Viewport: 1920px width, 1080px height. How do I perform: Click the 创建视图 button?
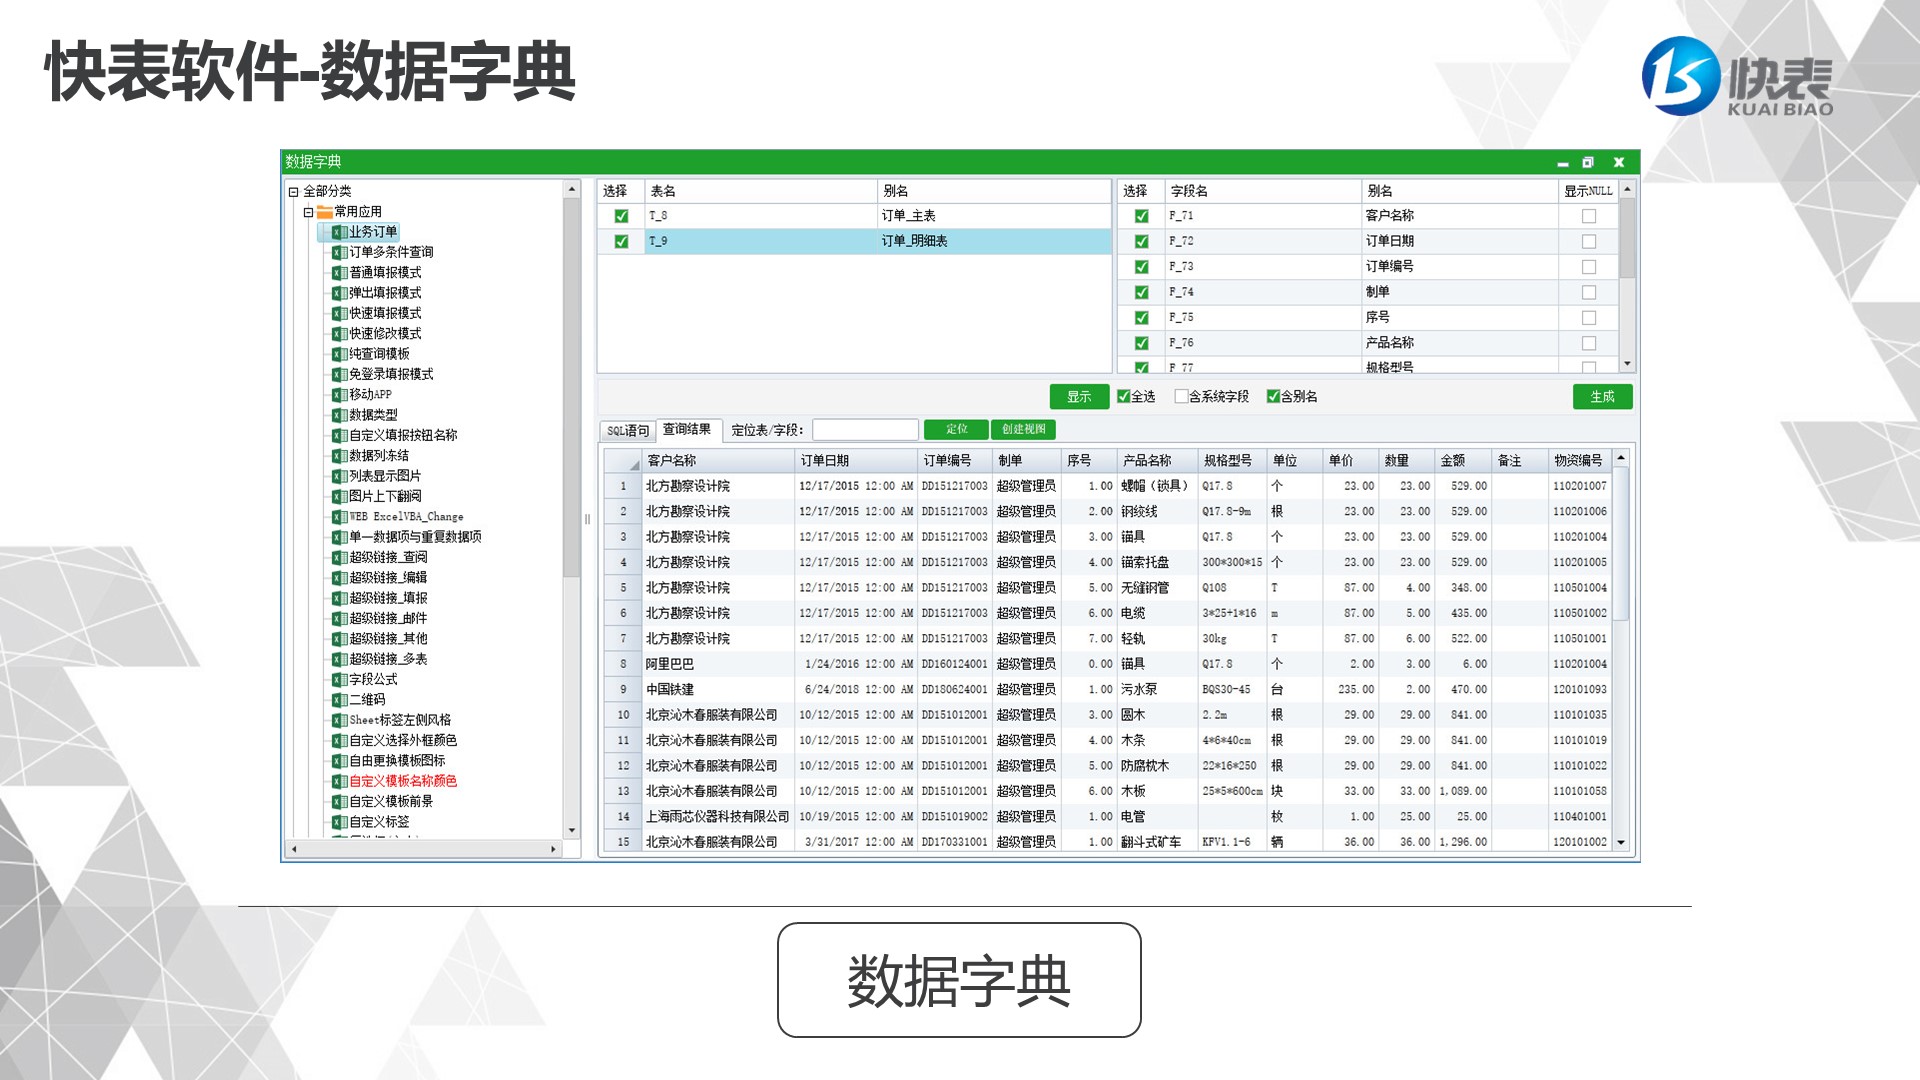(x=1024, y=430)
